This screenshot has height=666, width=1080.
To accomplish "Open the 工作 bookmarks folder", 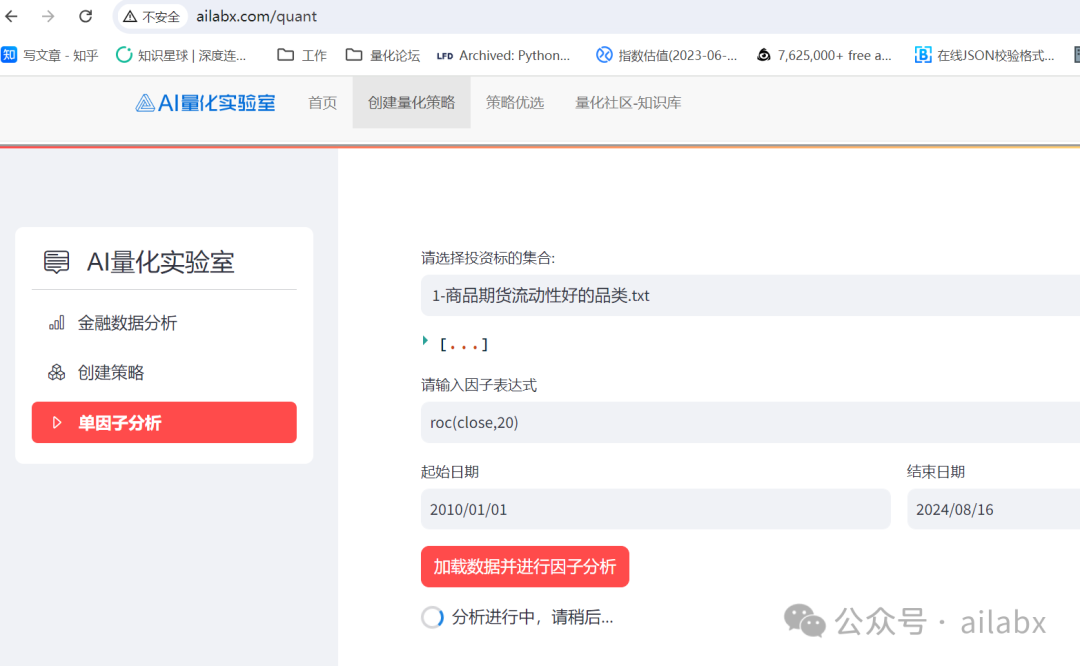I will (x=301, y=55).
